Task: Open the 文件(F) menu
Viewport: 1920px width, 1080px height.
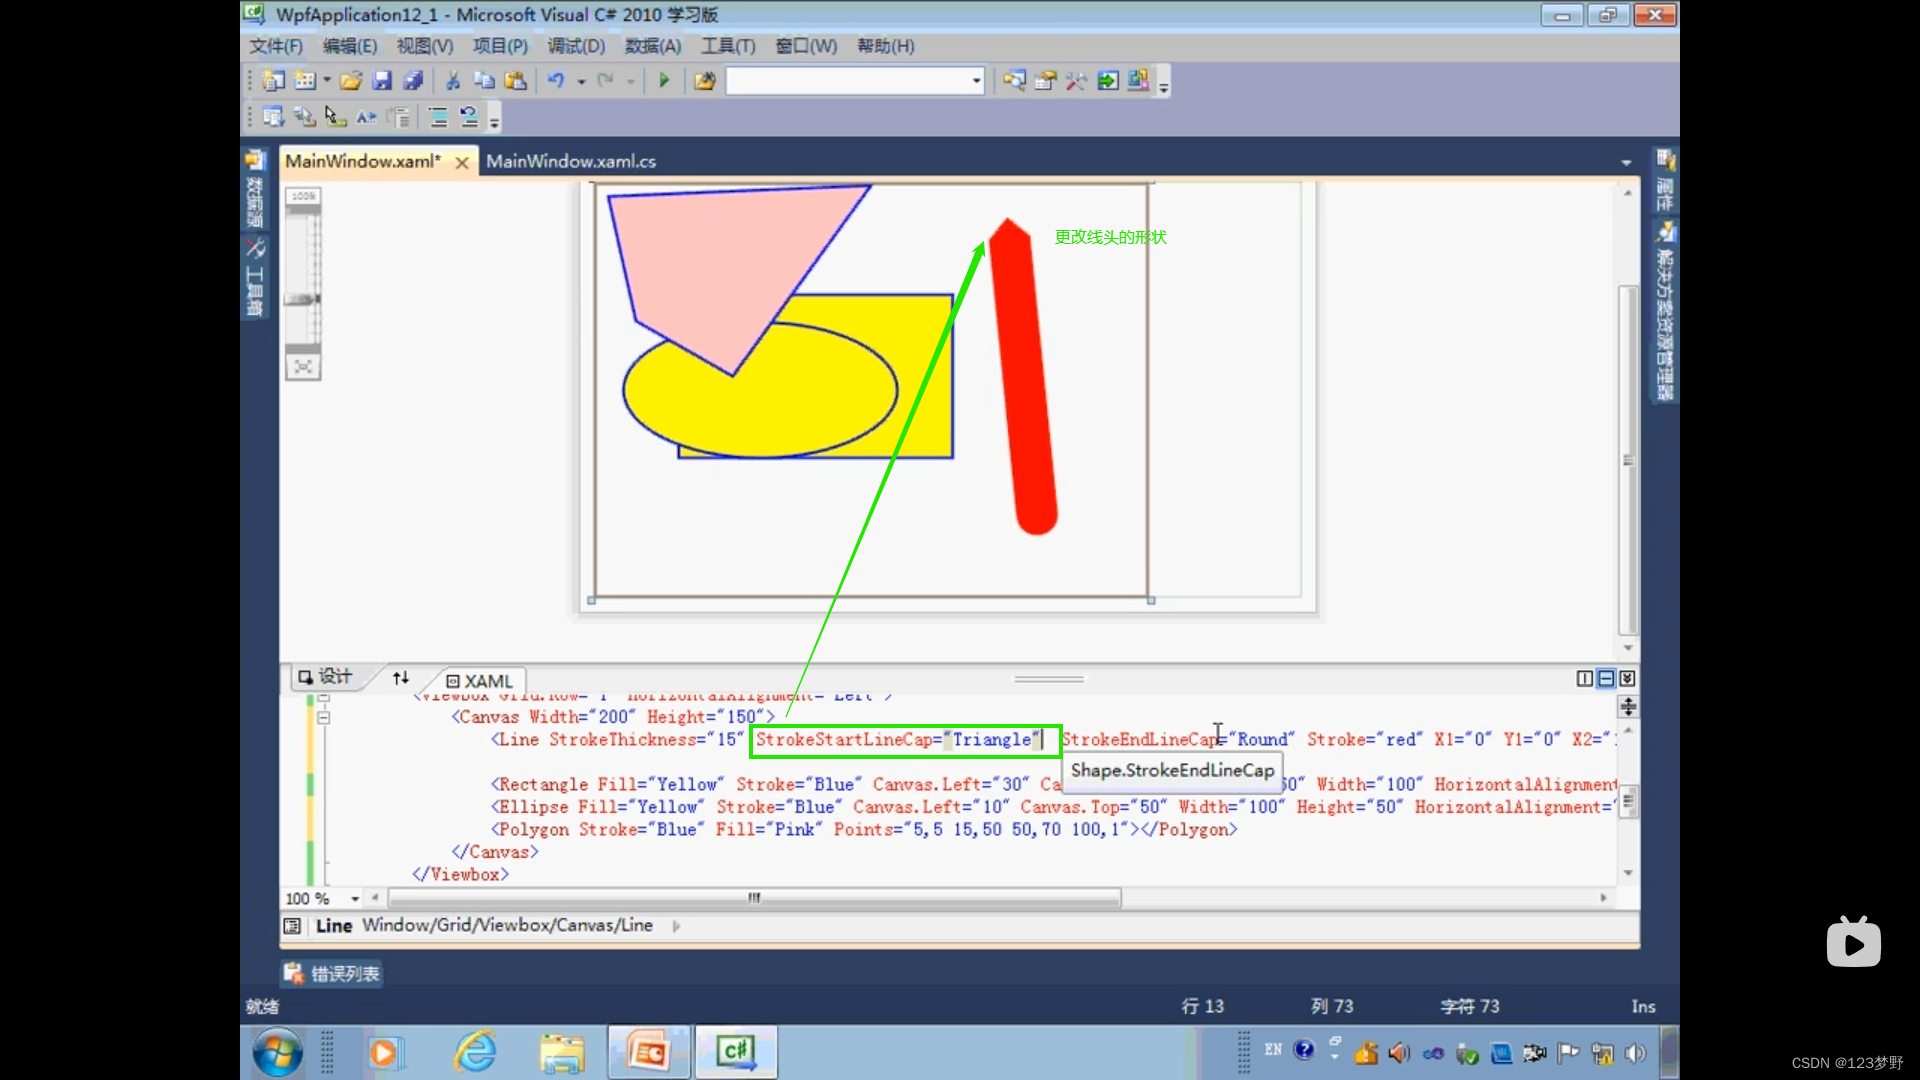Action: click(276, 46)
